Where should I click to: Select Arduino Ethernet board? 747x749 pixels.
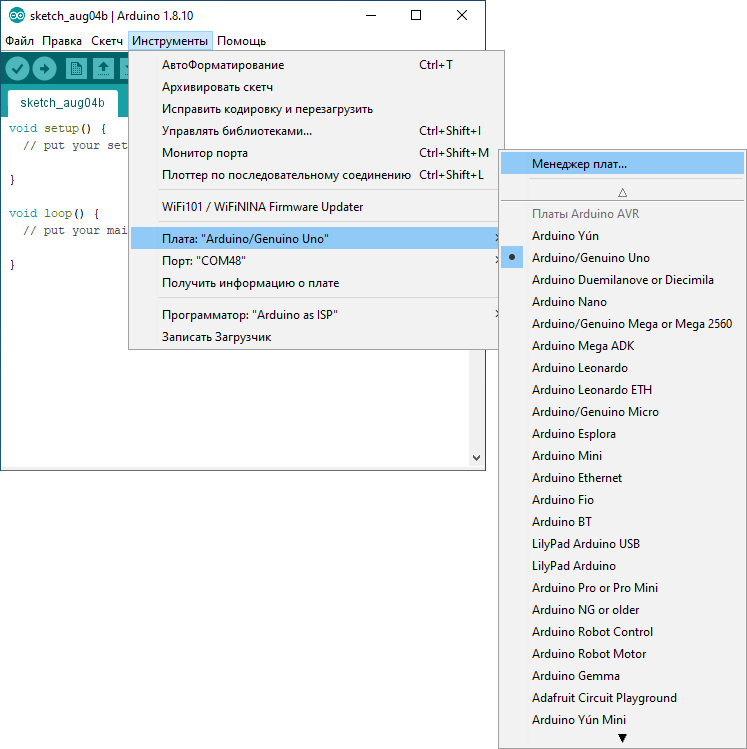[622, 478]
